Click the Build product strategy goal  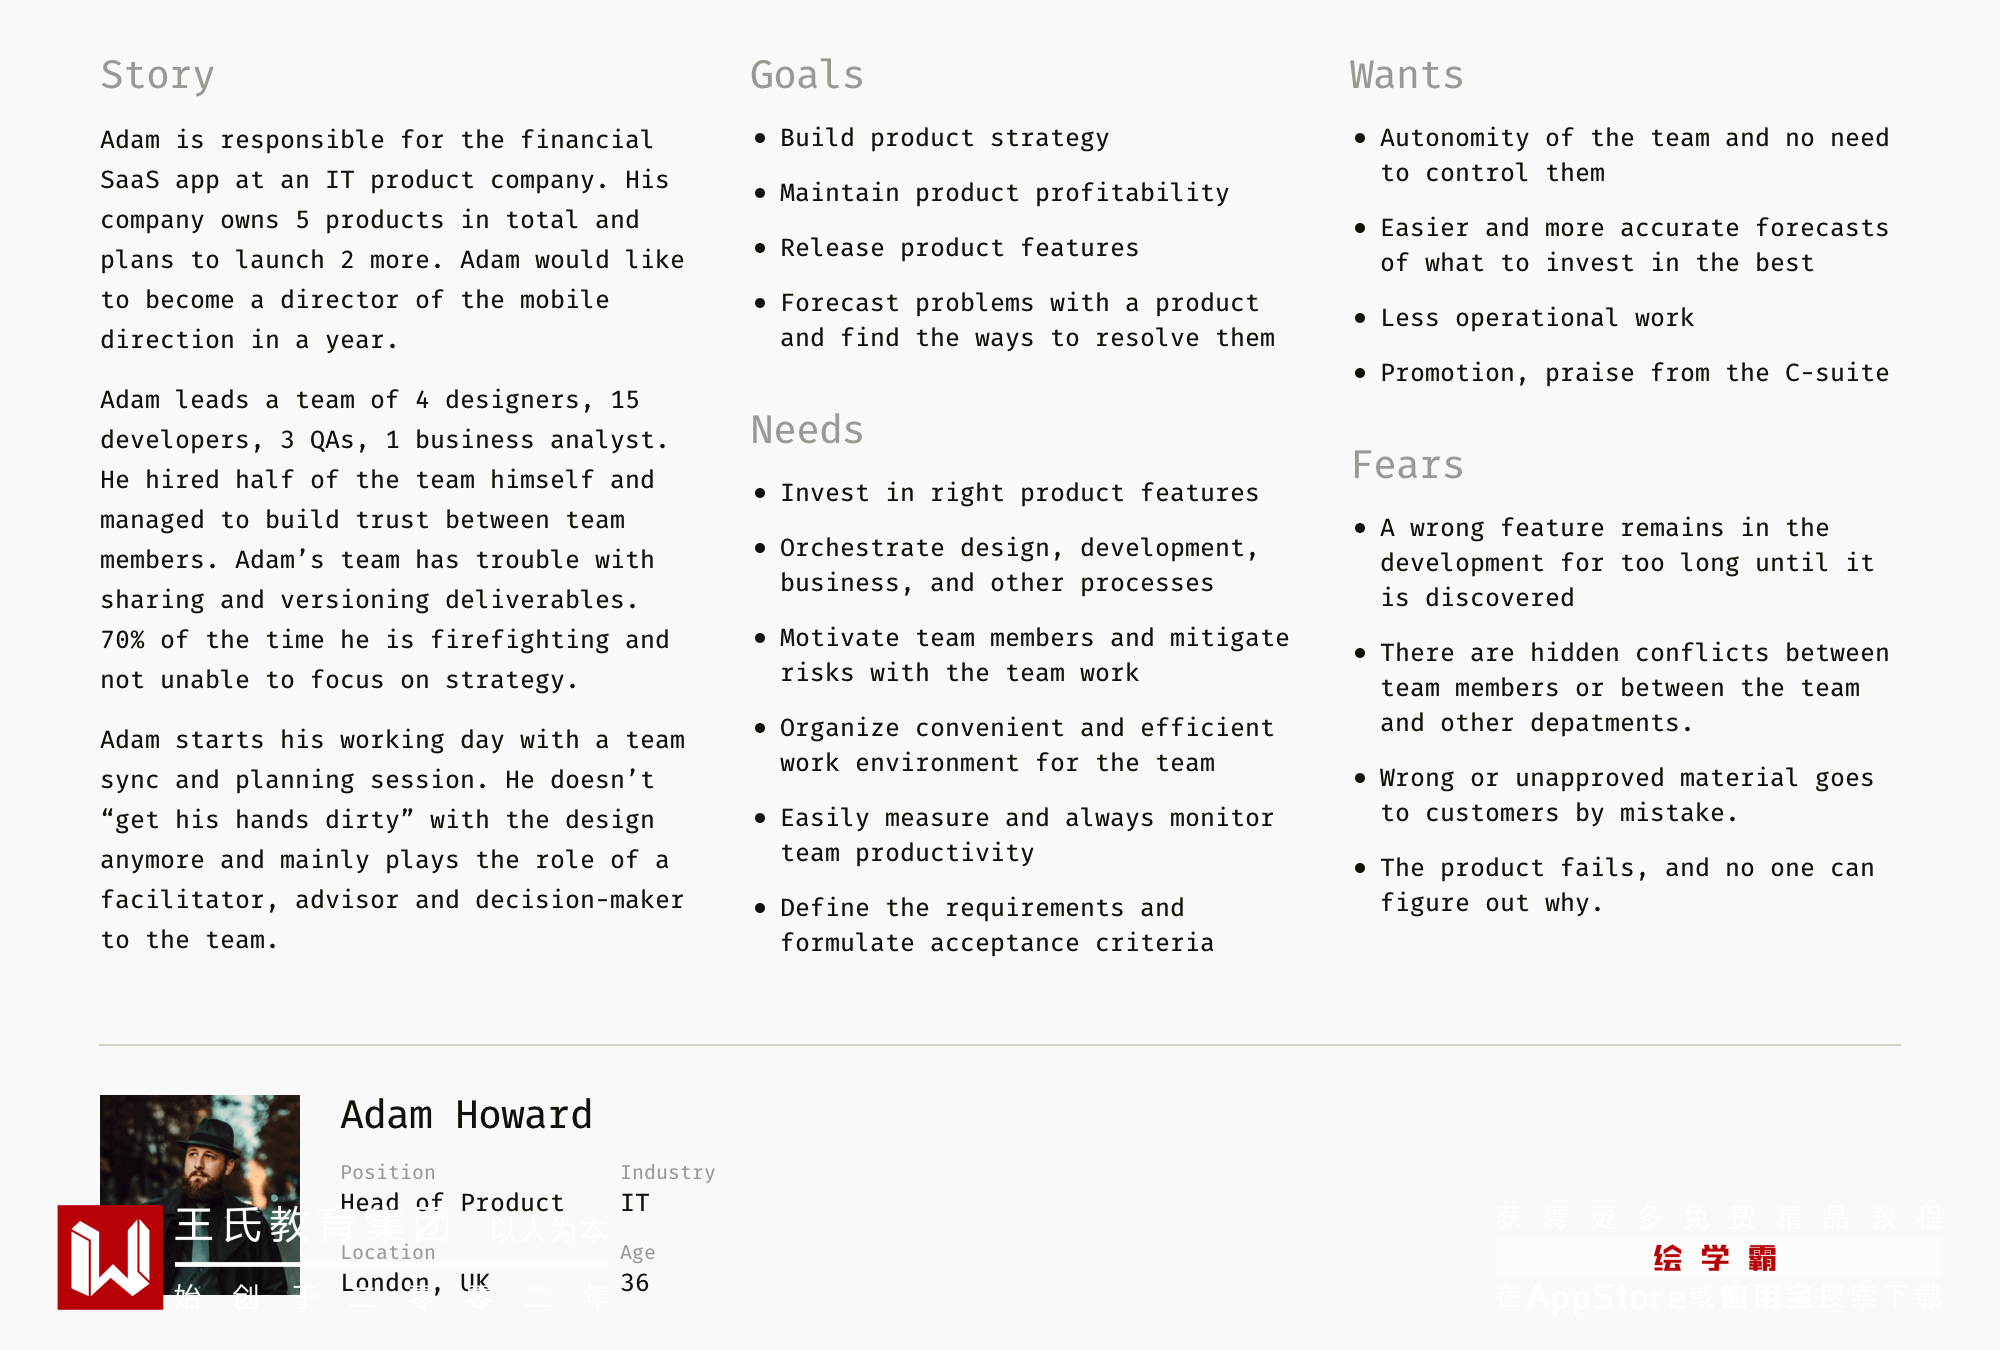pos(944,138)
